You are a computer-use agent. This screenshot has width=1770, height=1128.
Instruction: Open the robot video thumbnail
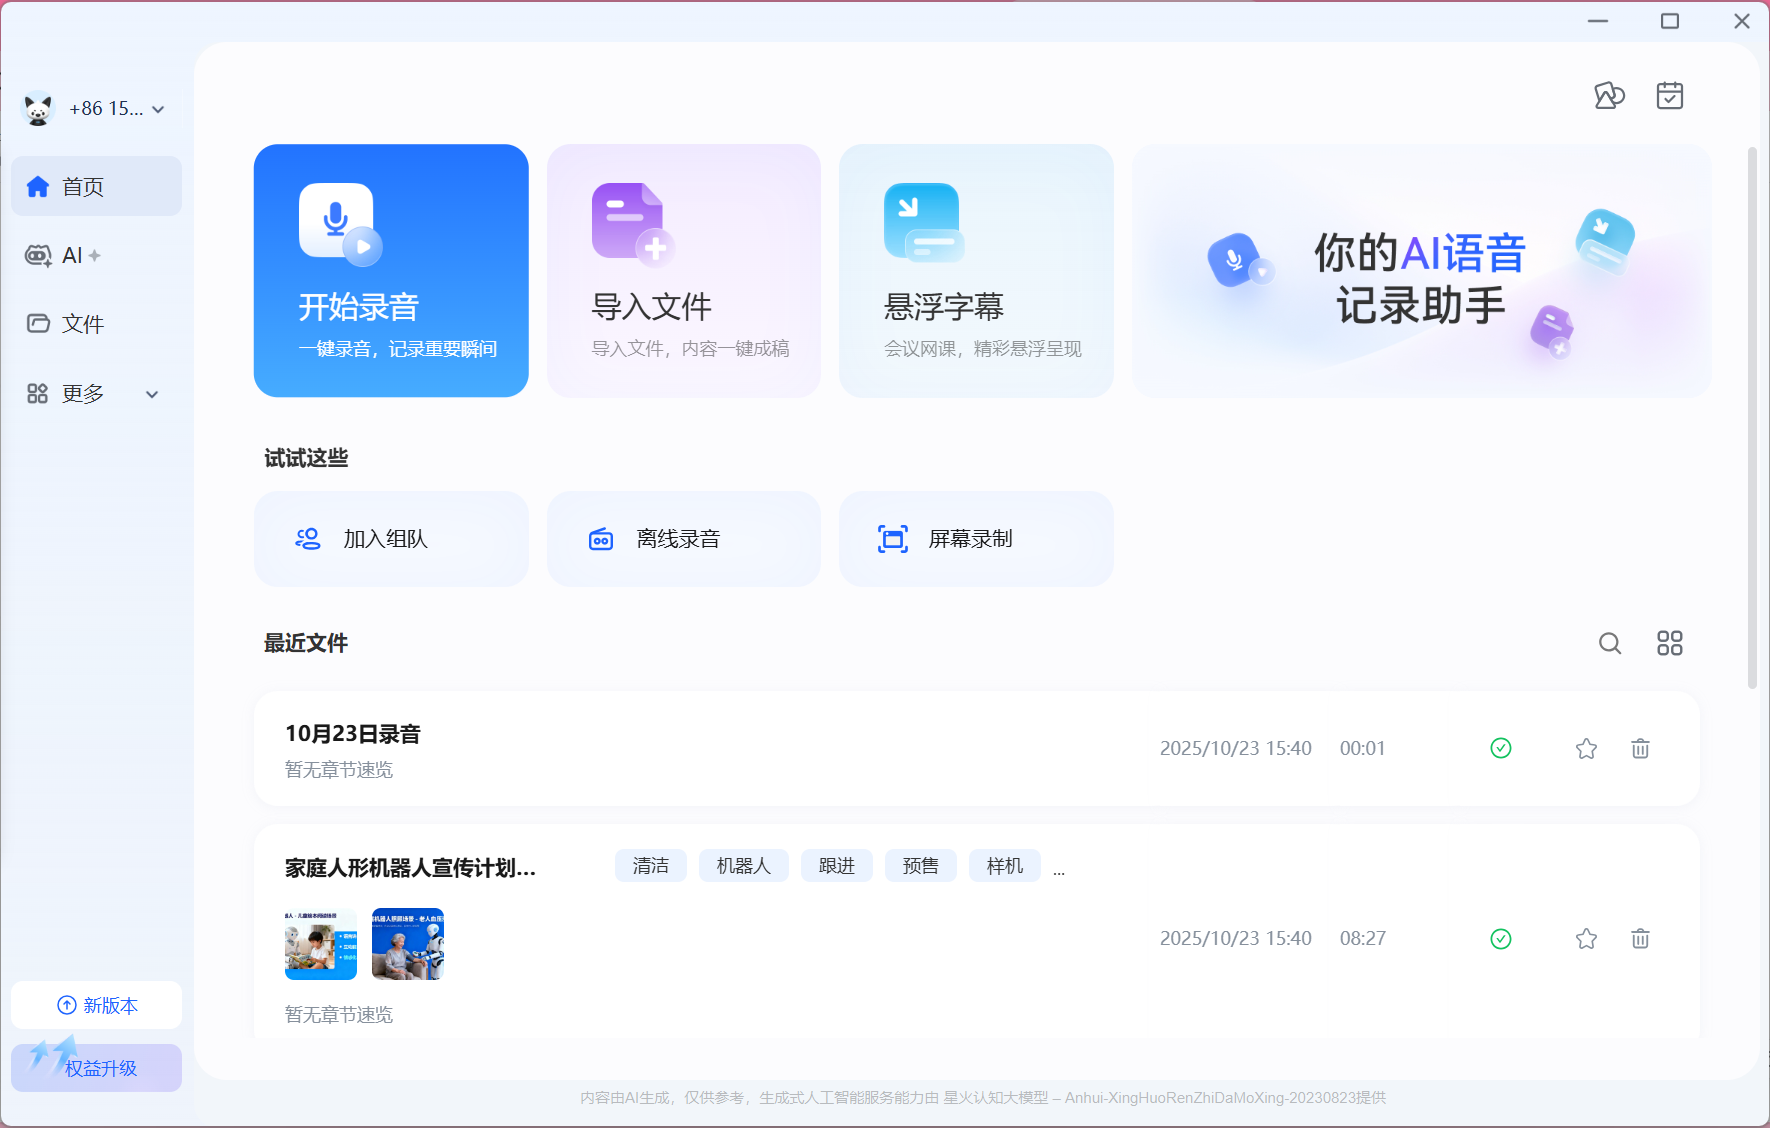(408, 943)
